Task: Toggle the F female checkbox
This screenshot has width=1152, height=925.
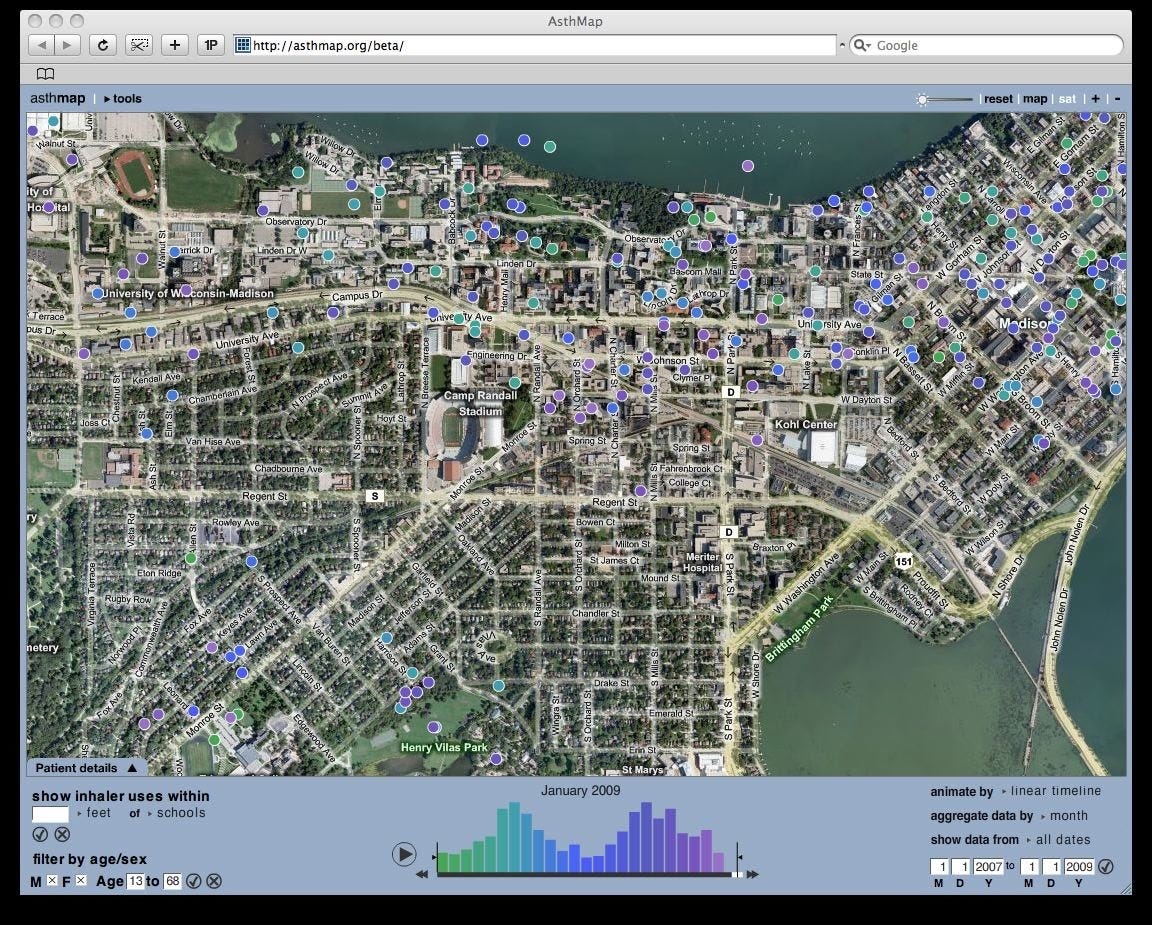Action: [x=81, y=880]
